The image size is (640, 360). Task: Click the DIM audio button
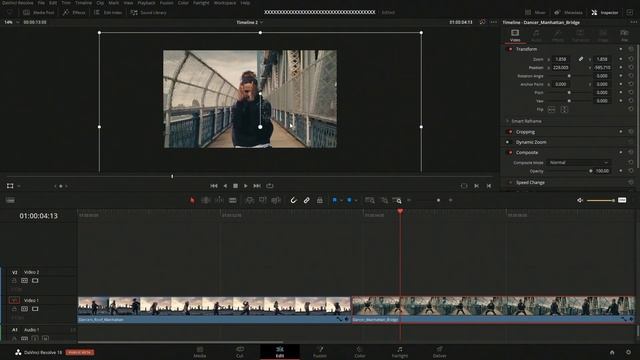(x=622, y=200)
